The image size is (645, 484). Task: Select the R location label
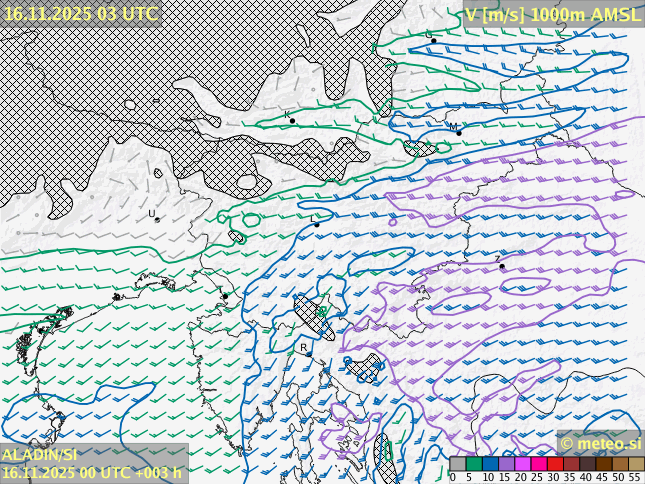tap(304, 348)
